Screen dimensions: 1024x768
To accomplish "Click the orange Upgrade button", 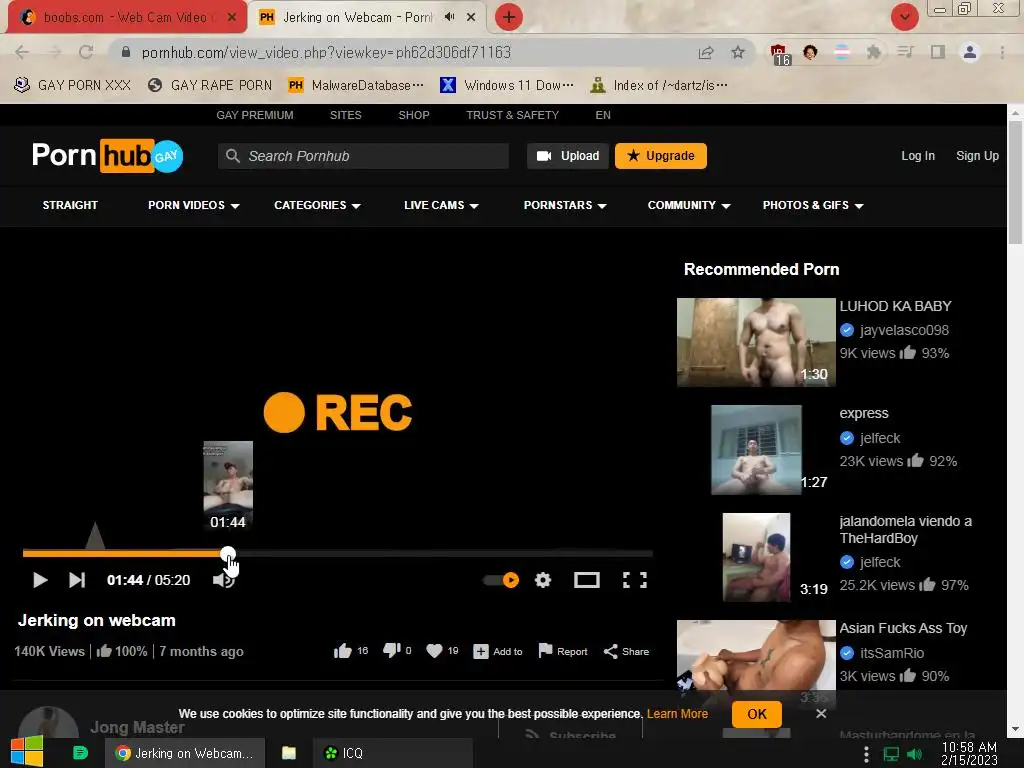I will [x=660, y=156].
